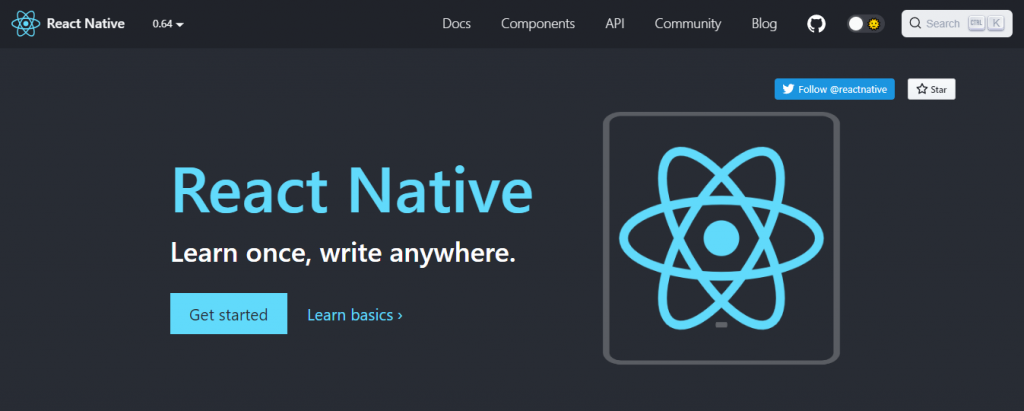Image resolution: width=1024 pixels, height=411 pixels.
Task: Click the large React logo illustration
Action: click(x=721, y=238)
